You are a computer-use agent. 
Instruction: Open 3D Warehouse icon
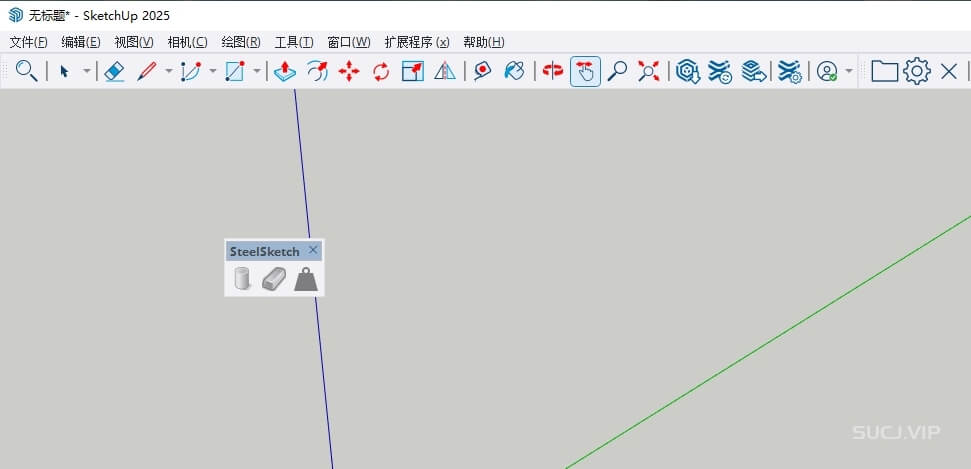point(687,71)
